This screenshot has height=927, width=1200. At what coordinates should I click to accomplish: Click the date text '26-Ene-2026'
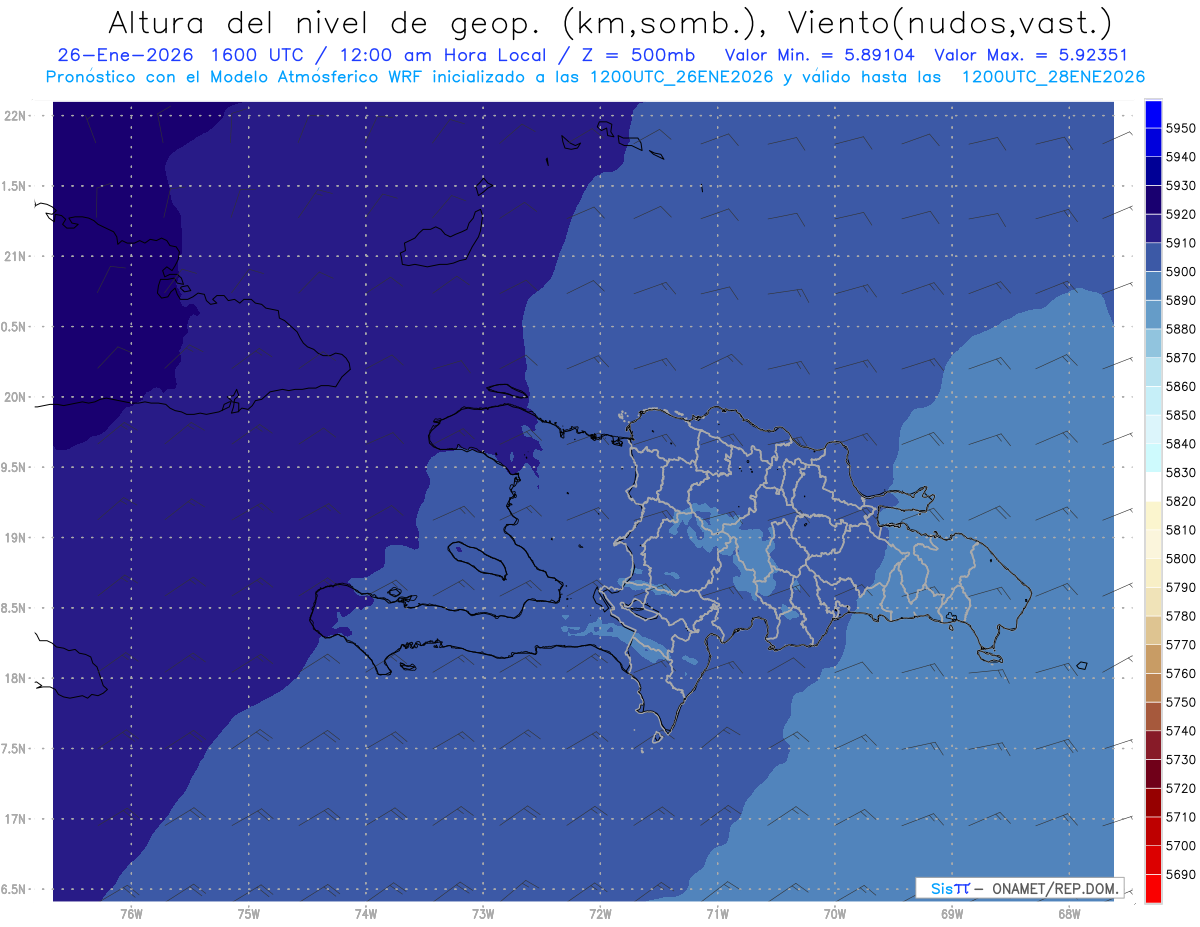[125, 56]
